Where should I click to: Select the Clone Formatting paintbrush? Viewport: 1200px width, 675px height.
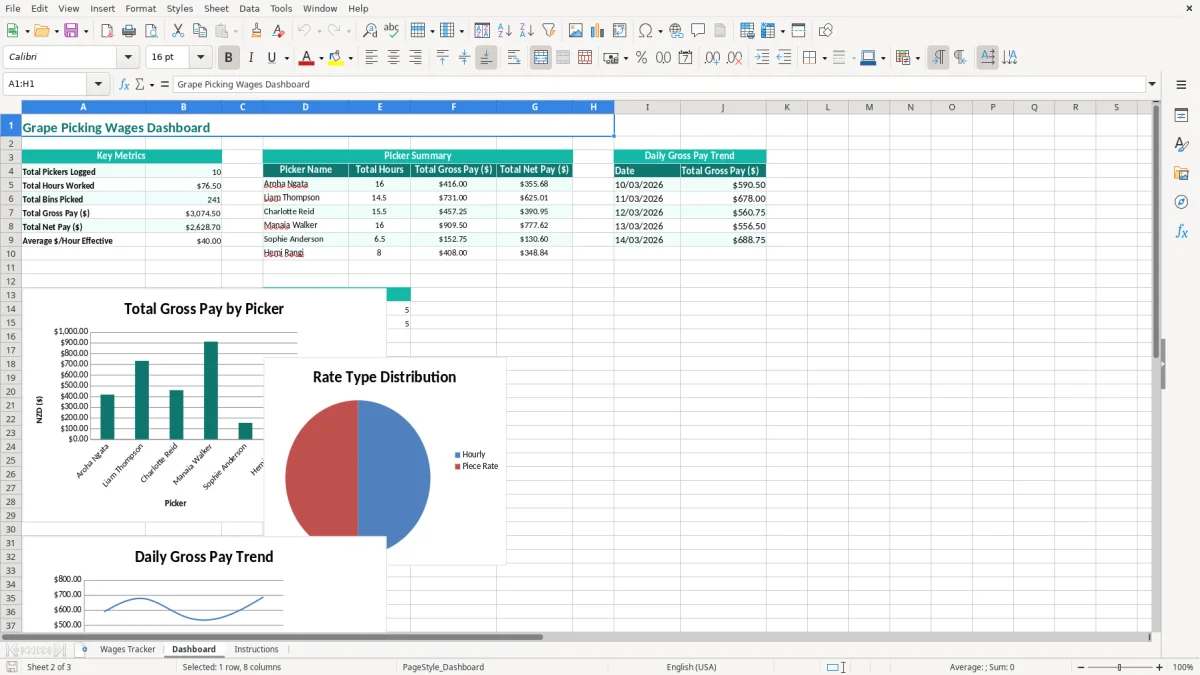pos(257,31)
